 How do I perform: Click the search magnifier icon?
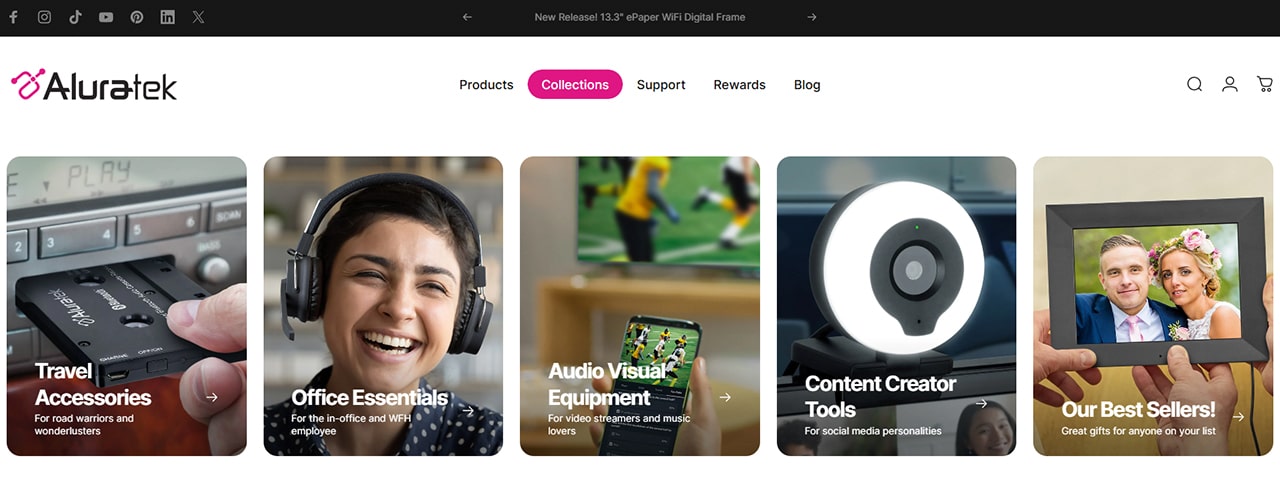[1194, 85]
